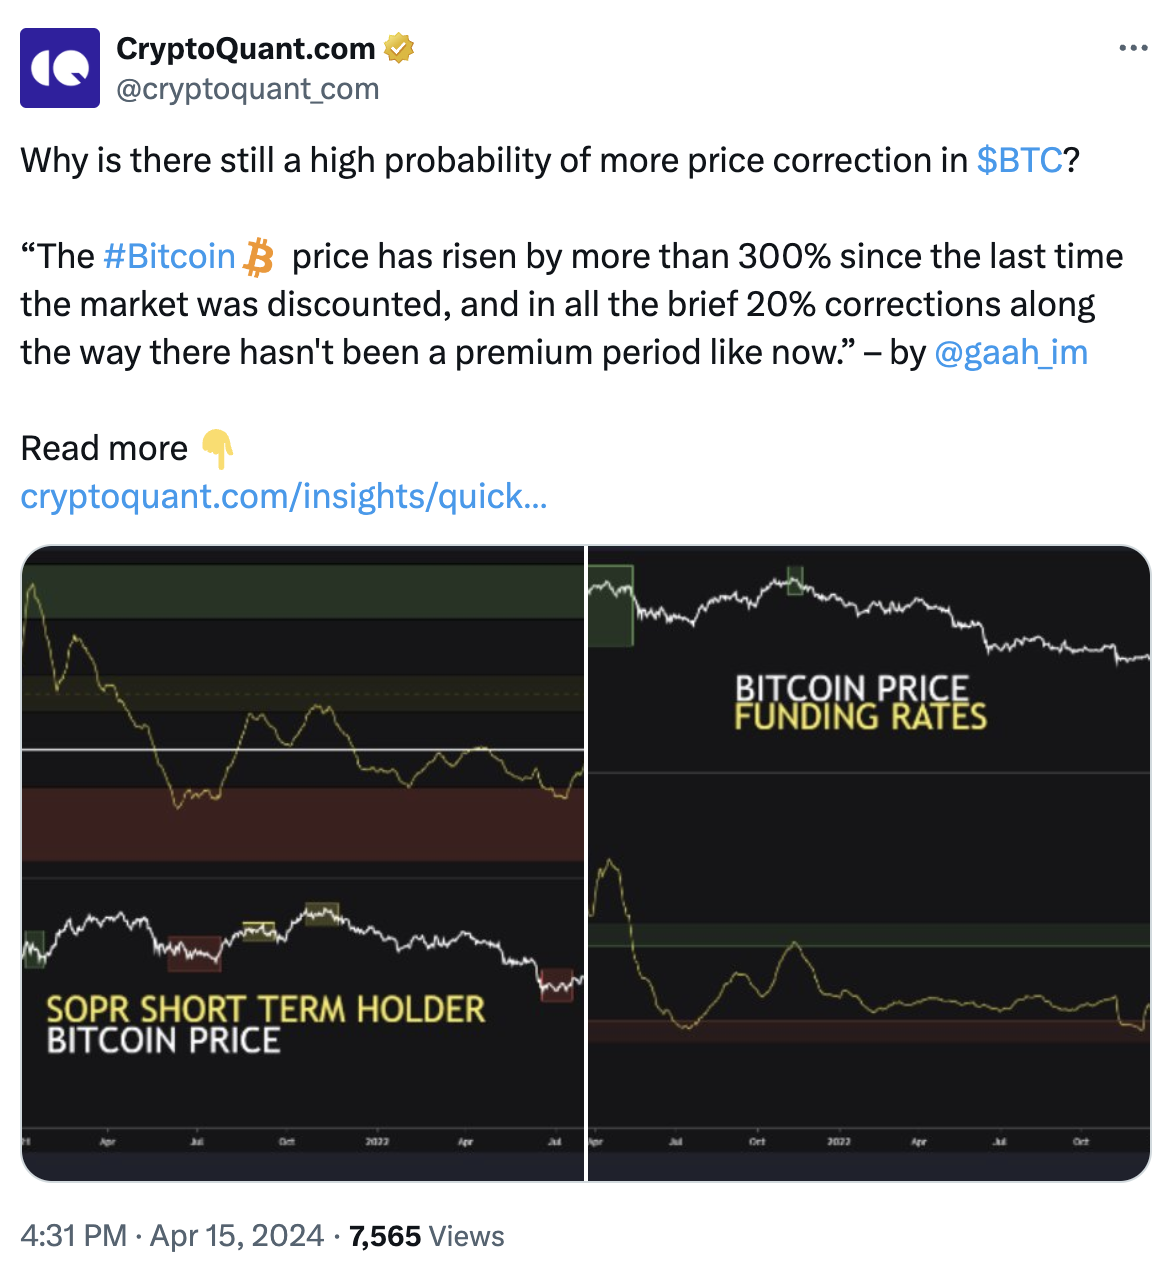This screenshot has height=1262, width=1169.
Task: Click the 7,565 Views counter
Action: click(427, 1236)
